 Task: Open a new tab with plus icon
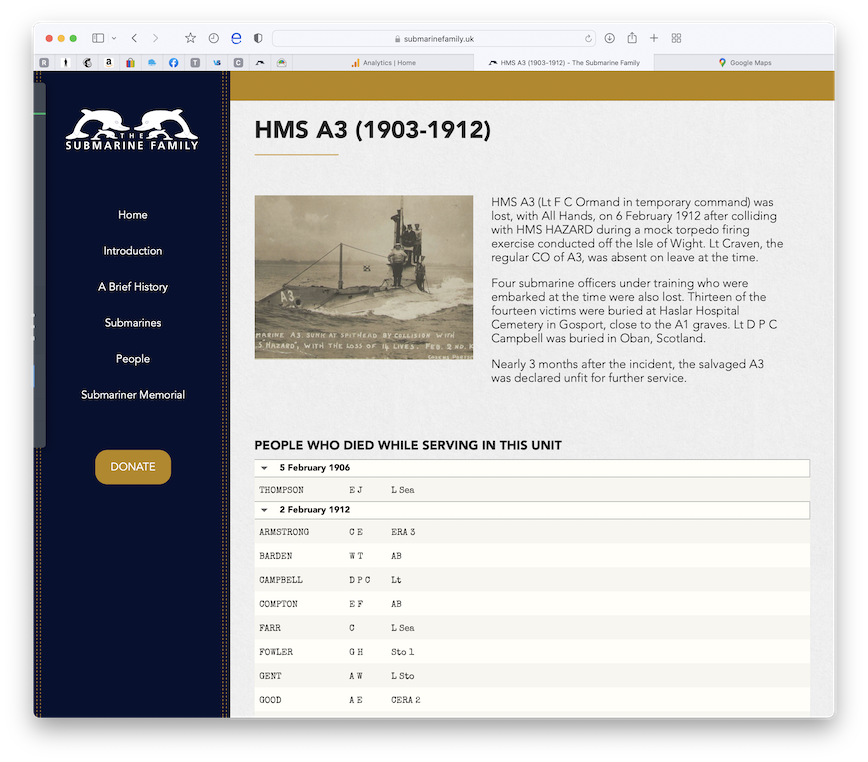(654, 38)
